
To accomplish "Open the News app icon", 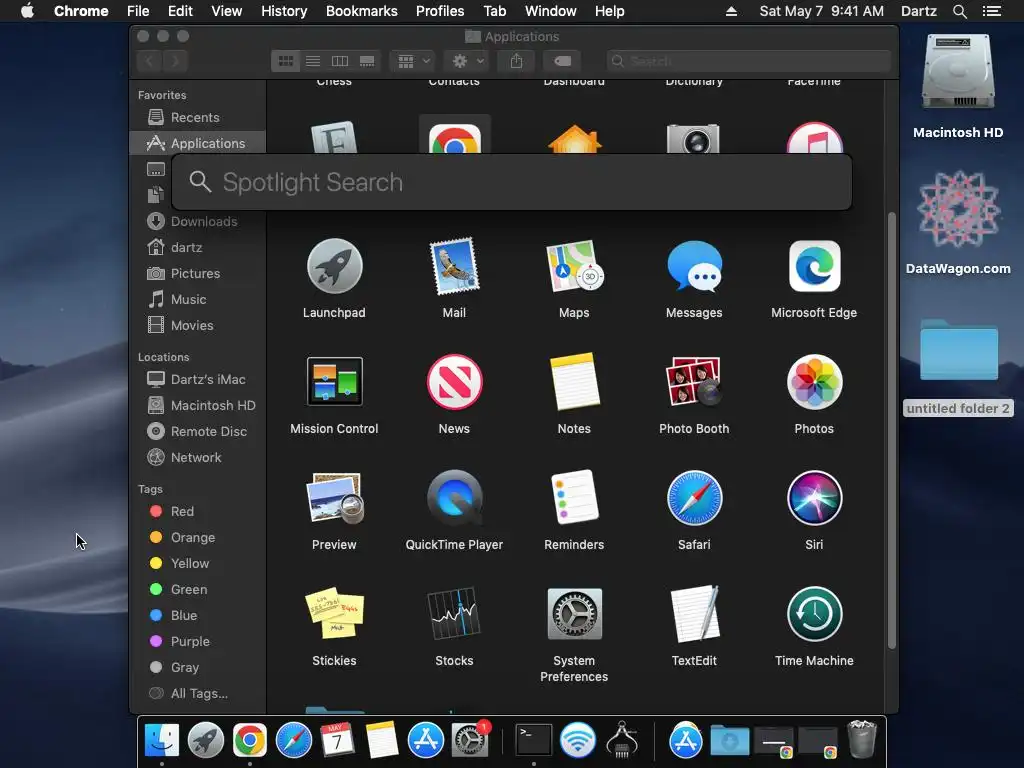I will [x=454, y=382].
